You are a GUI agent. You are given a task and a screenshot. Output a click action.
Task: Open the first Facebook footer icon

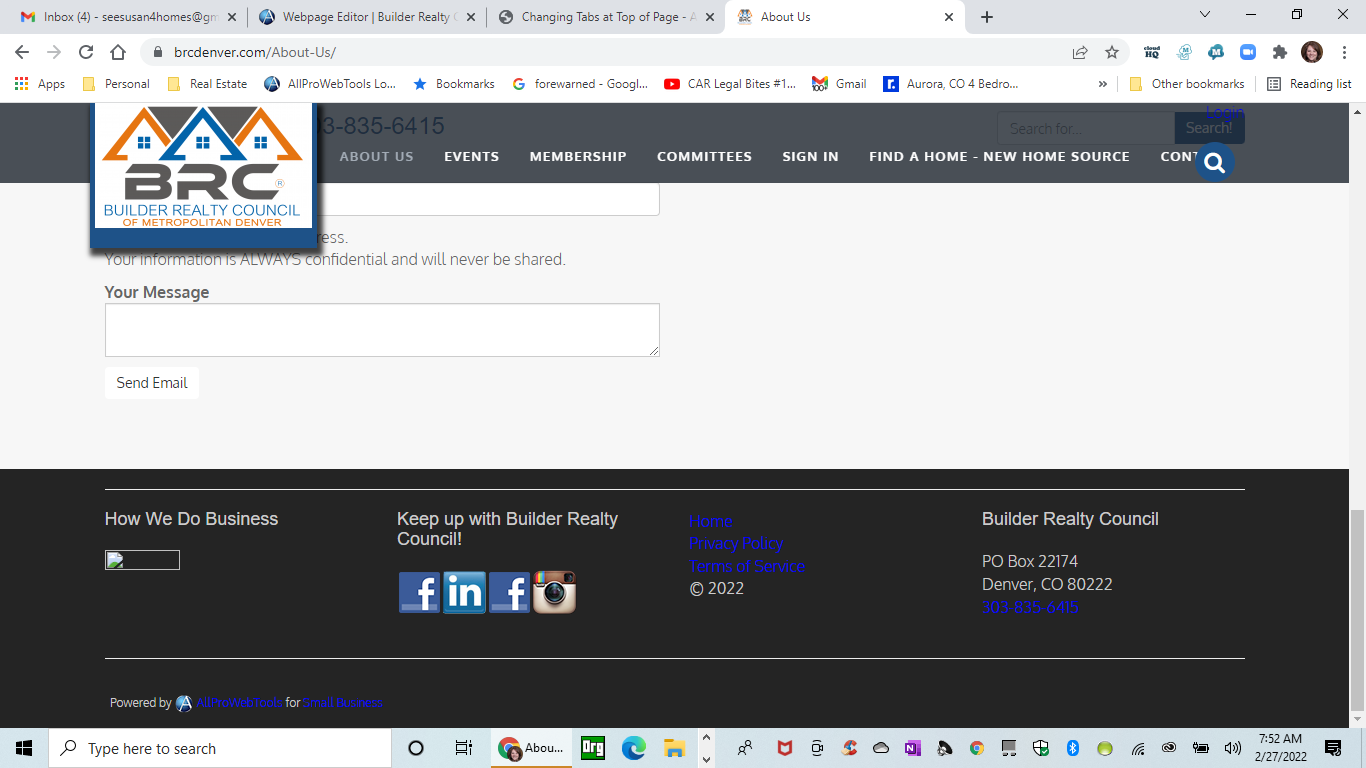(419, 592)
